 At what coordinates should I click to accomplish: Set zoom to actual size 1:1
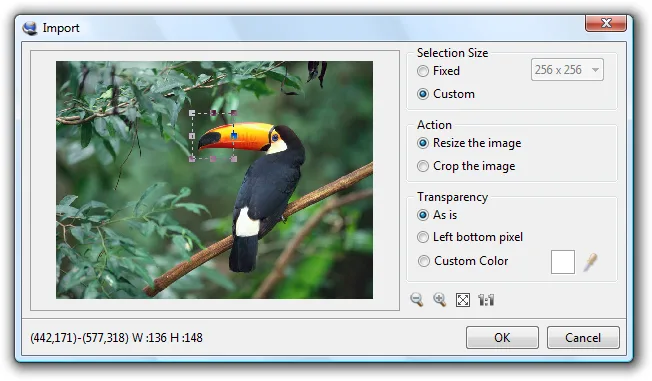click(486, 299)
